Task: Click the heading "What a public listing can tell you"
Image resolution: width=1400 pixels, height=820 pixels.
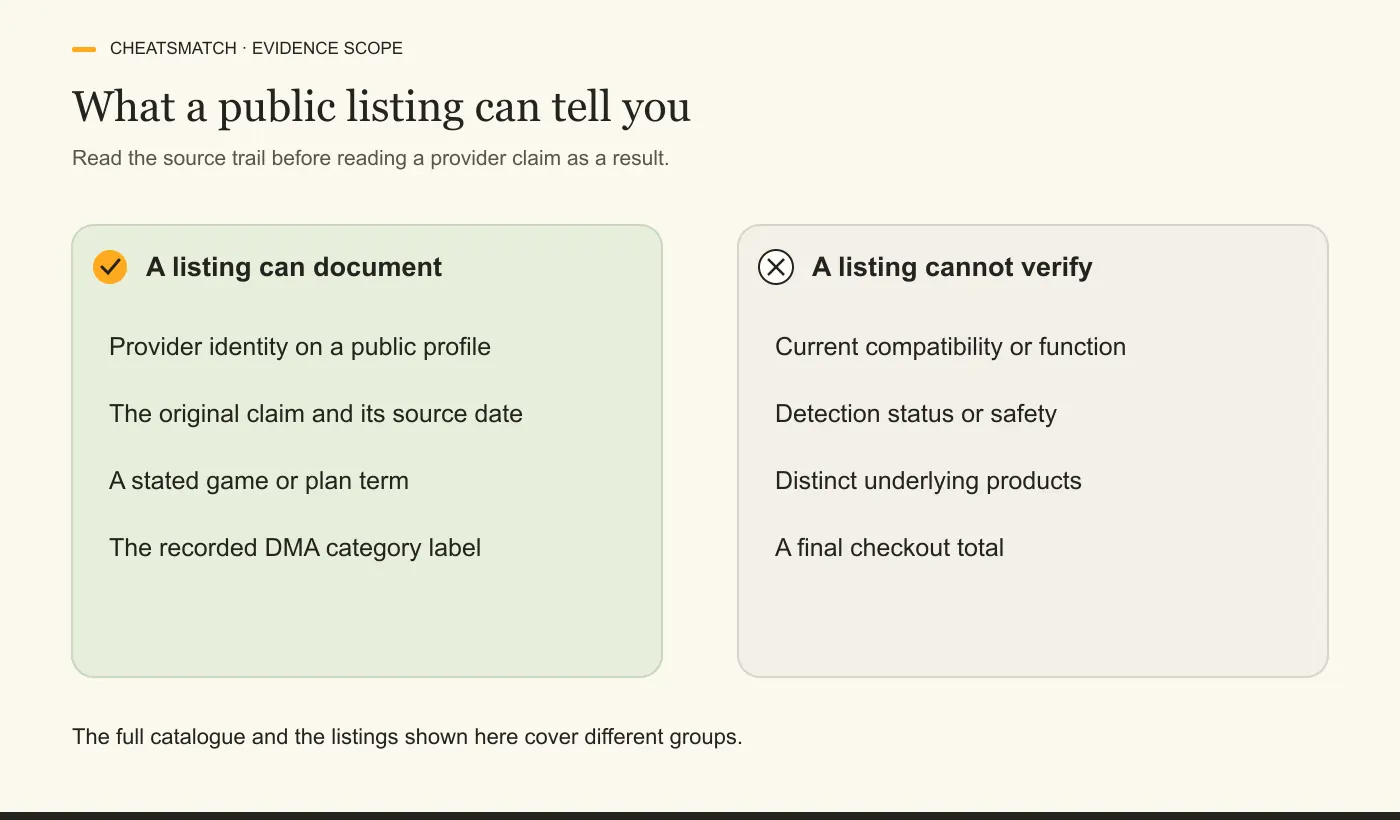Action: [381, 107]
